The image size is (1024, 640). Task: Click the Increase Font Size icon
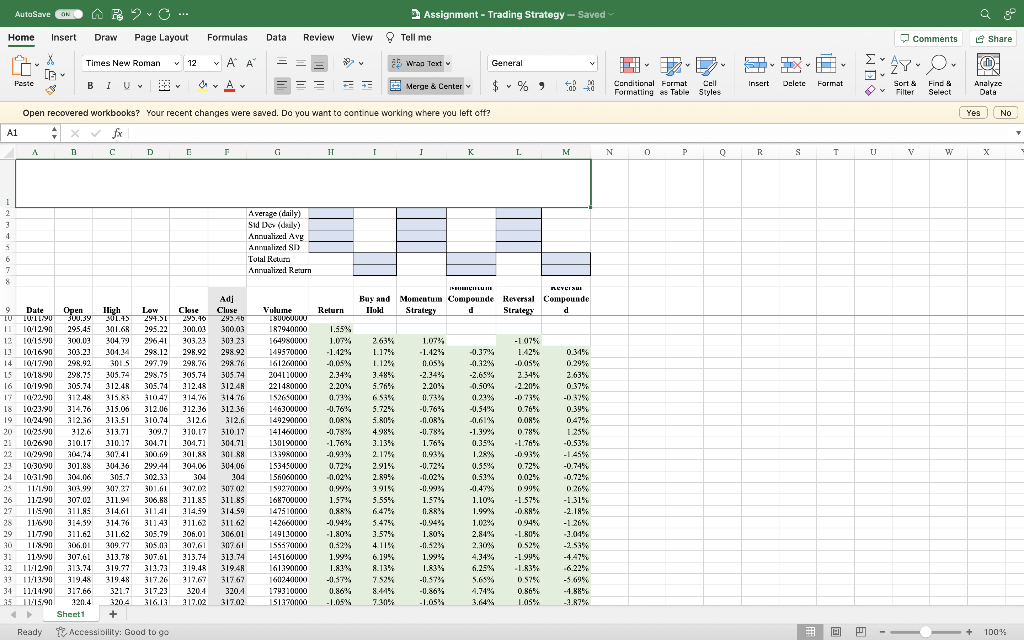tap(230, 63)
